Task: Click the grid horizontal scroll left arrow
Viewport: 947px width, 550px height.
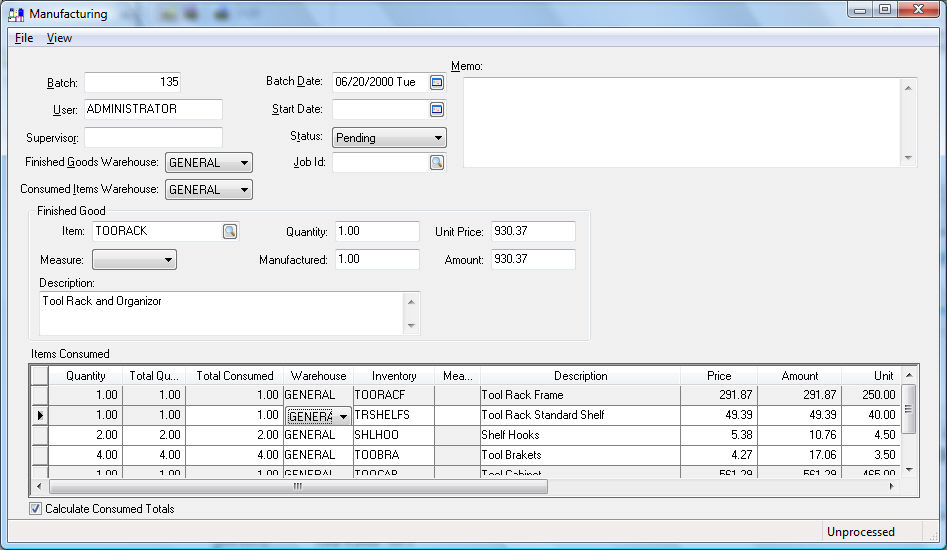Action: point(39,486)
